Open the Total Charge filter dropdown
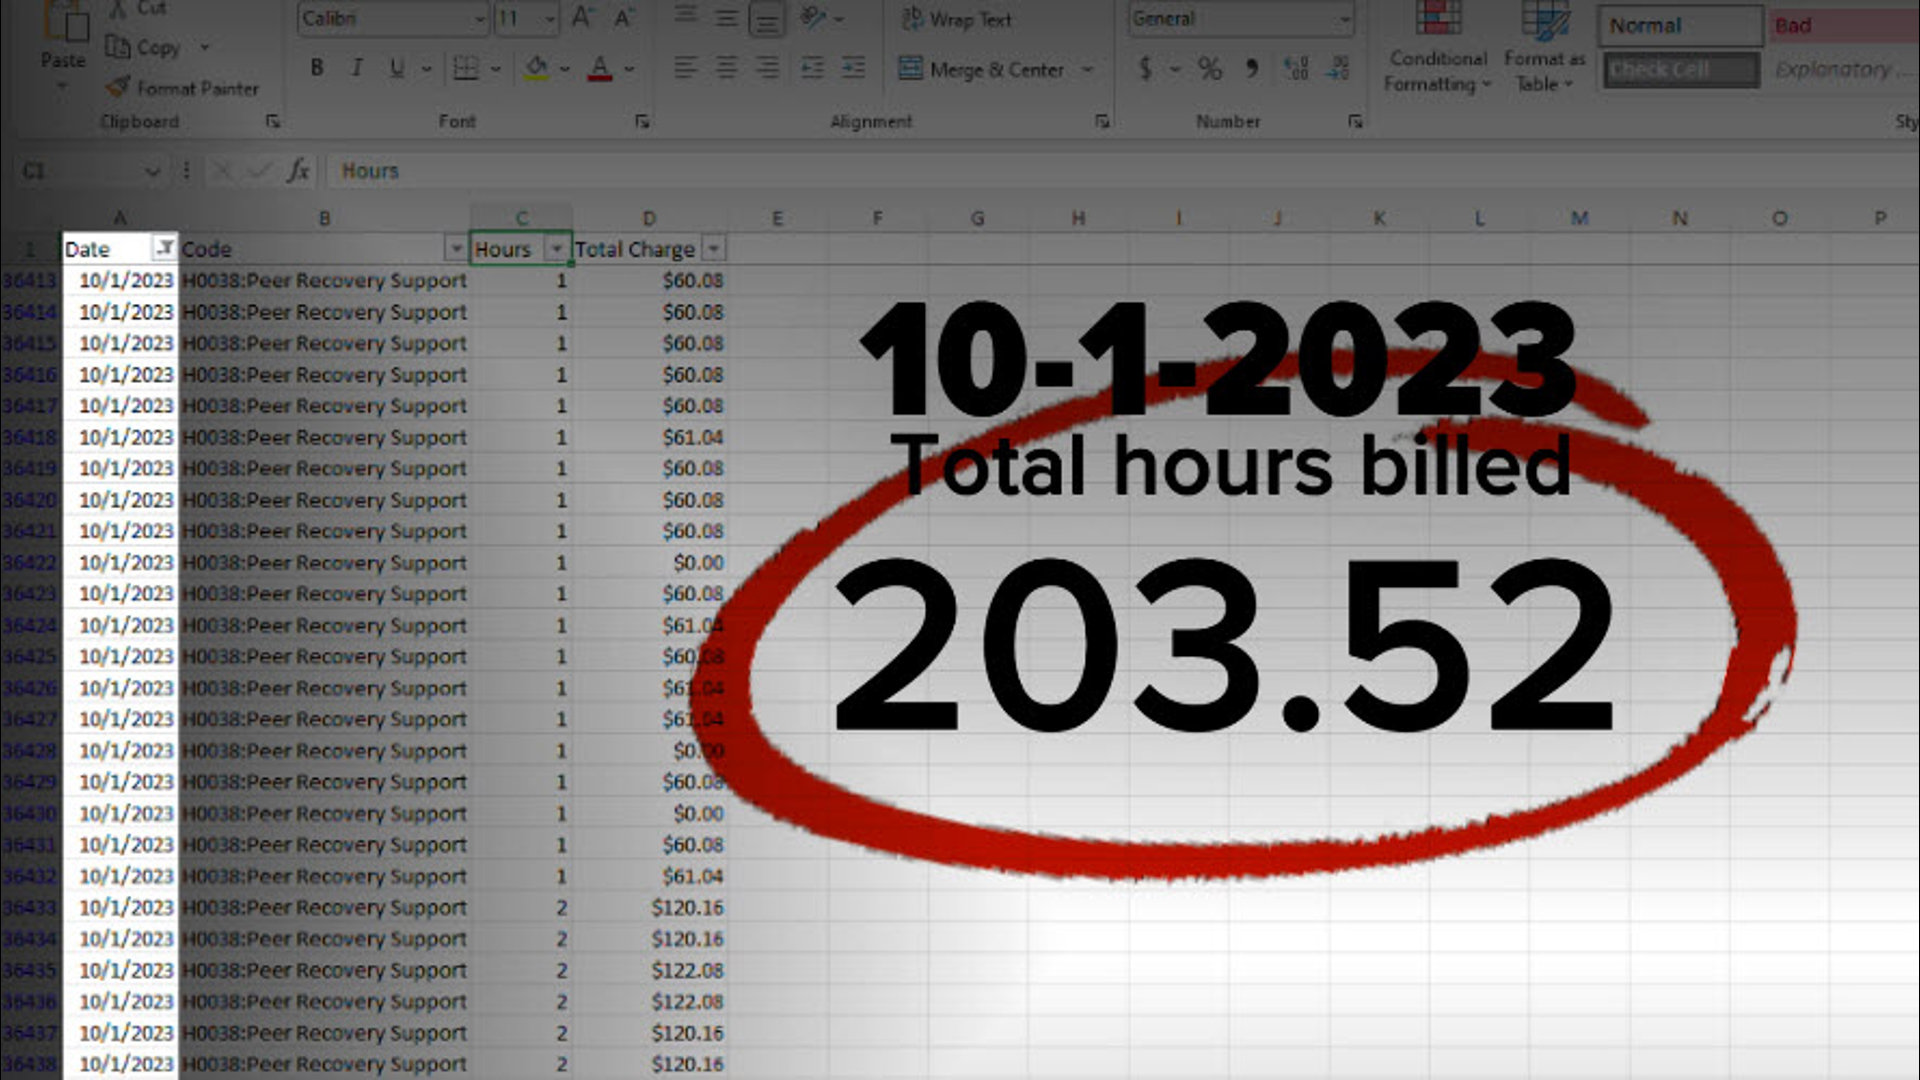 (x=714, y=248)
